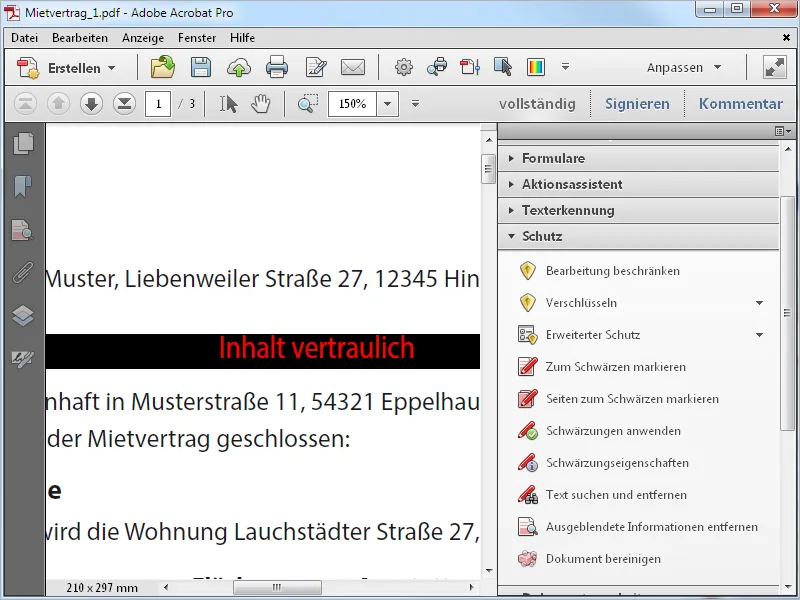Open the Erweiterter Schutz dropdown arrow
The height and width of the screenshot is (600, 800).
click(759, 335)
